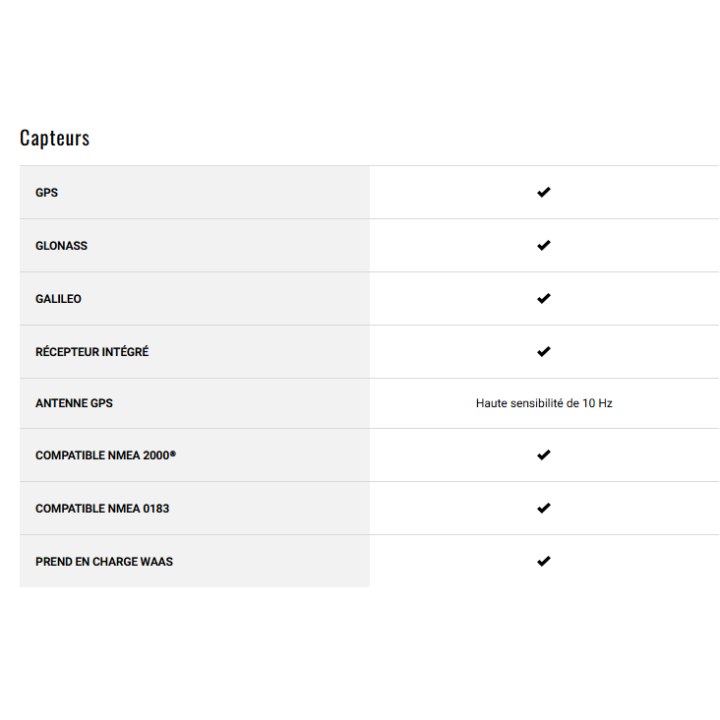
Task: Select the PREND EN CHARGE WAAS label
Action: 104,562
